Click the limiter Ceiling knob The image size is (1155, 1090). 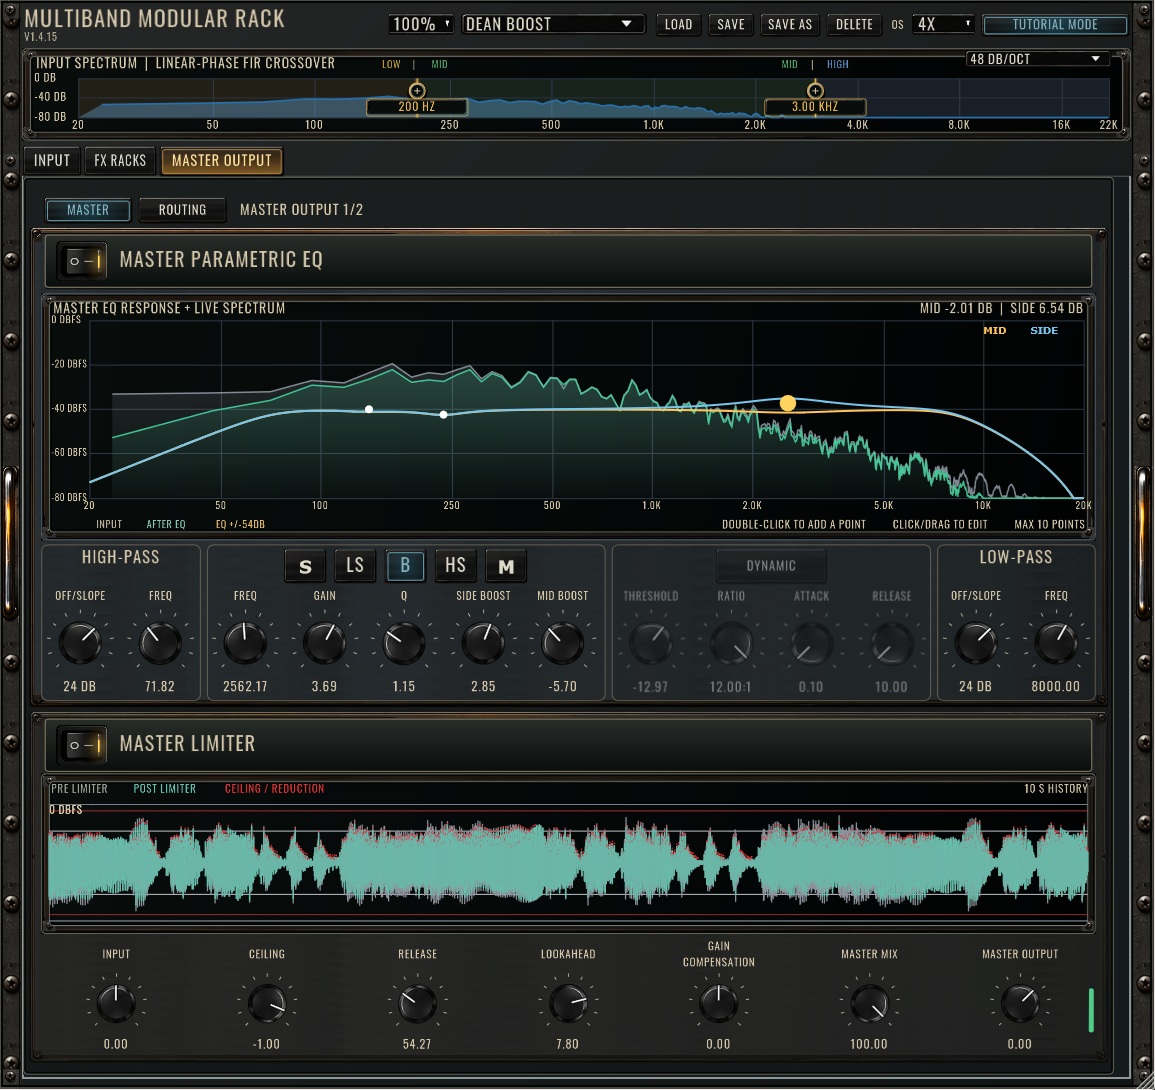click(x=267, y=1002)
